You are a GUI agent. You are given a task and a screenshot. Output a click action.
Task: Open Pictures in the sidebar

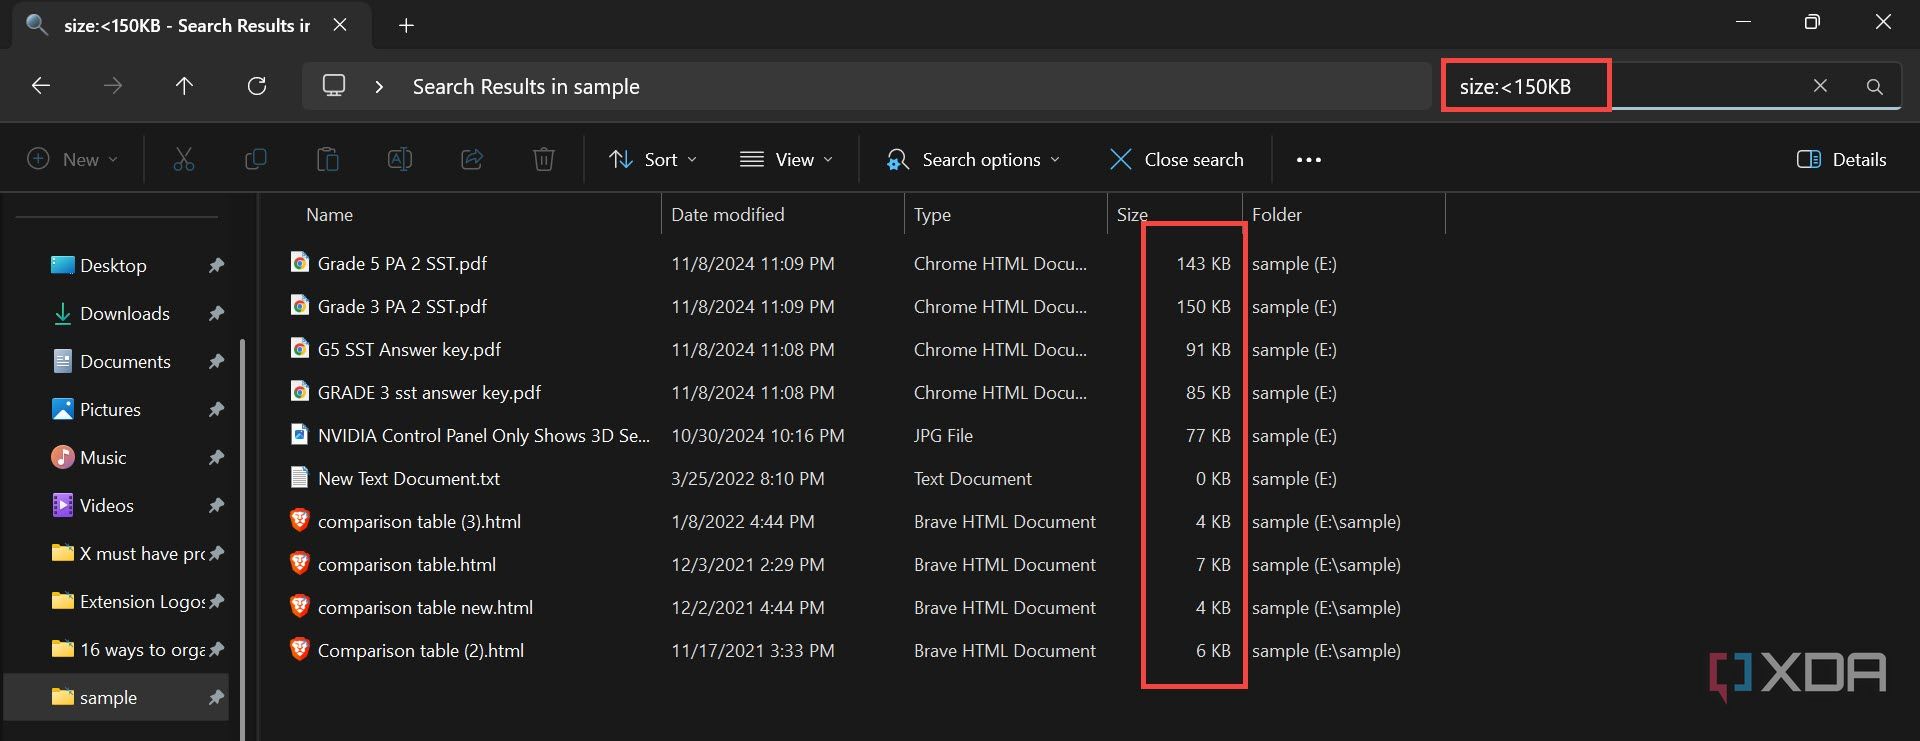(110, 409)
